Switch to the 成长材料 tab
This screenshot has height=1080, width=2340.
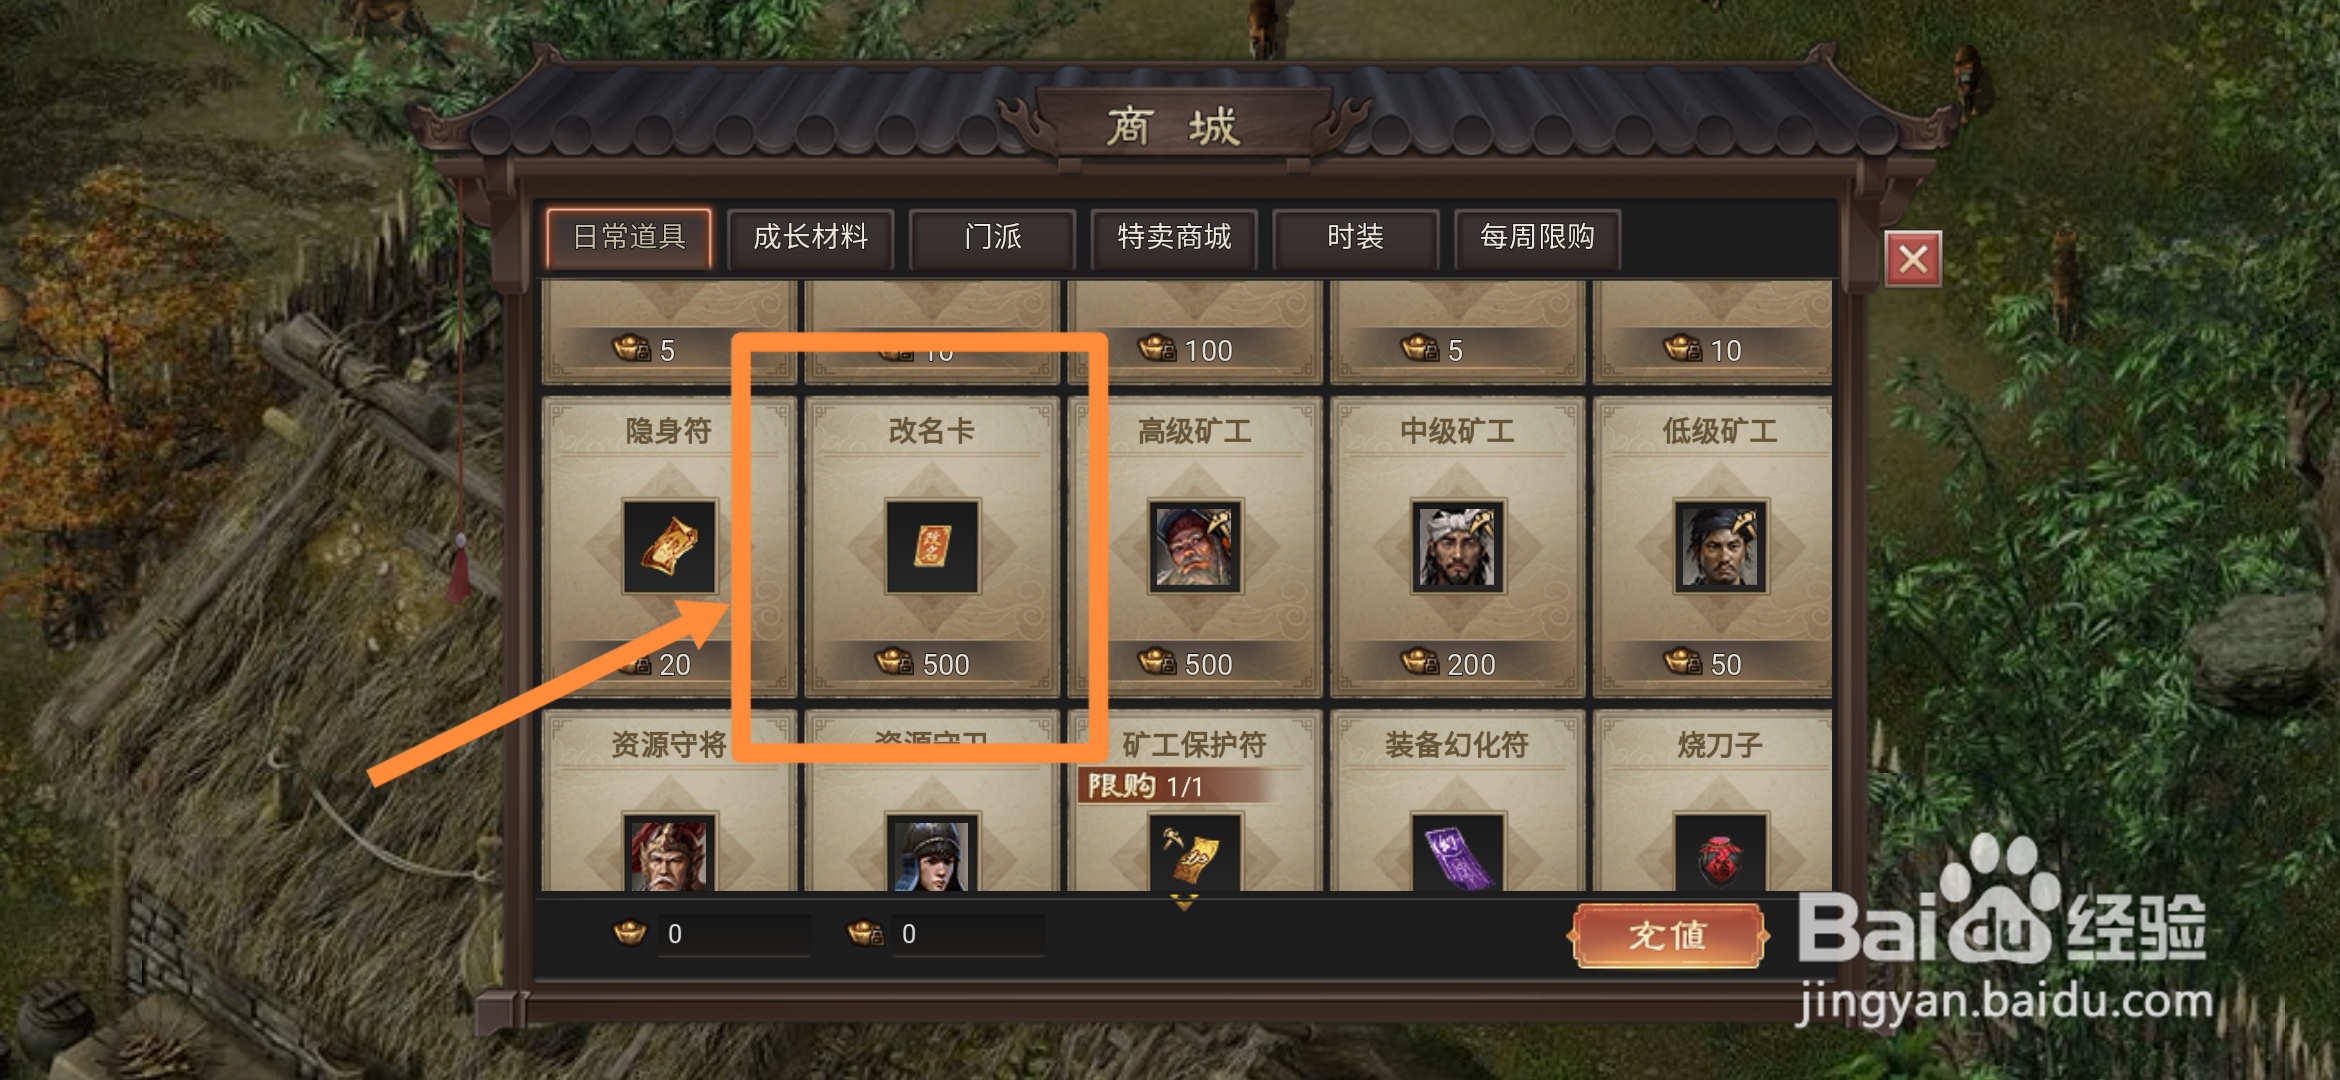coord(811,238)
